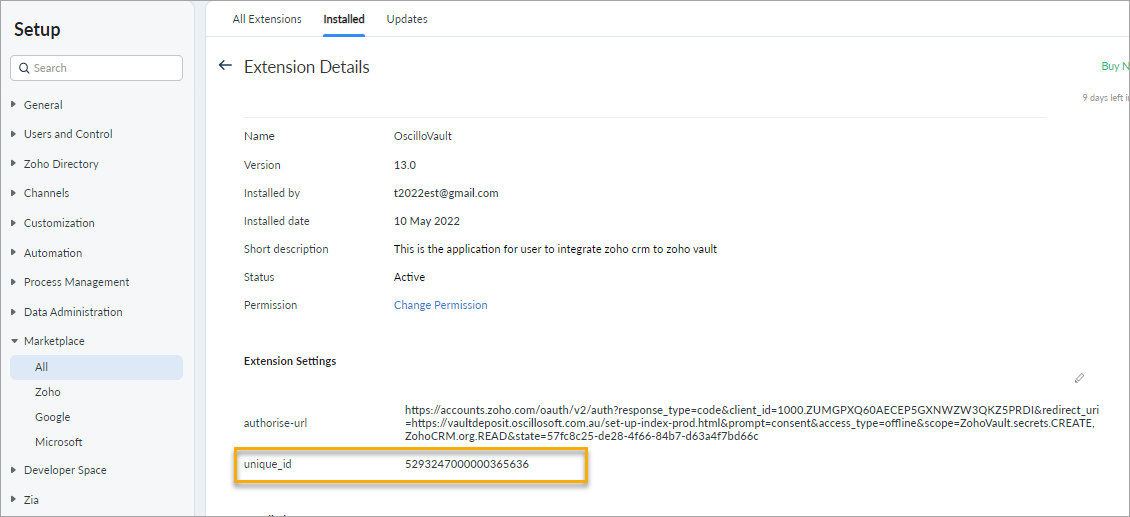Click the Version label

262,165
